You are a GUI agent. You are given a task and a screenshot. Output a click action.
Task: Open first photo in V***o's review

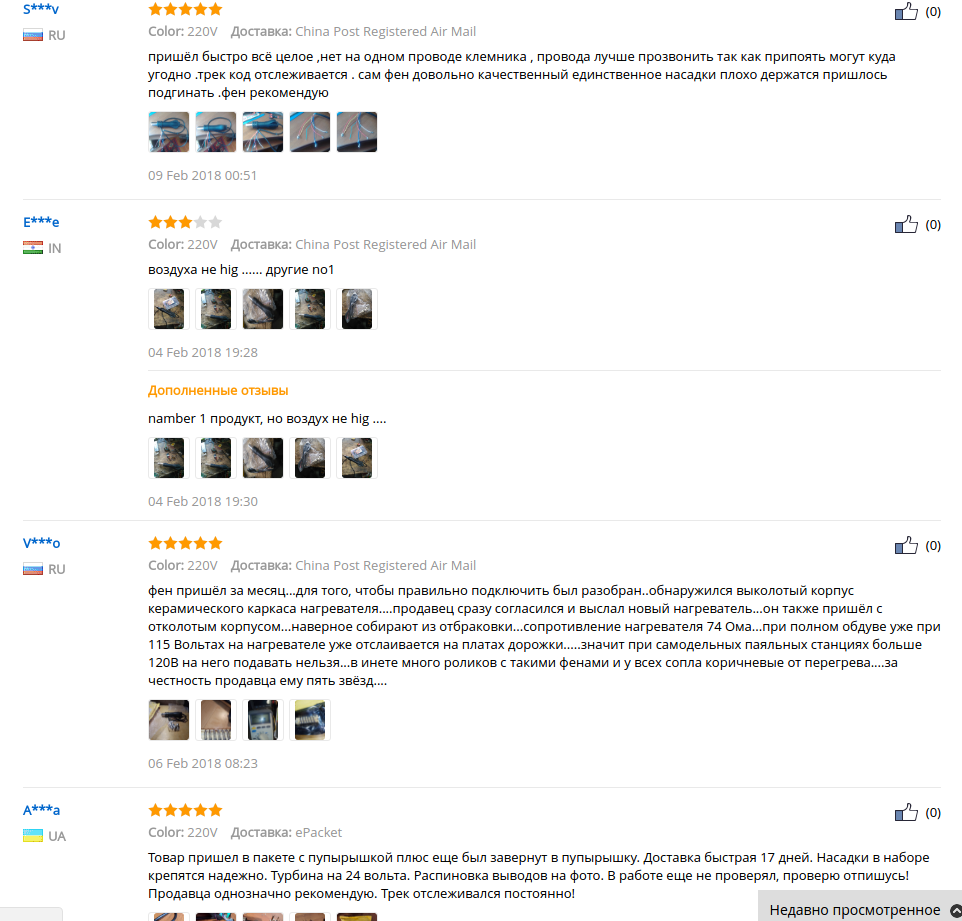[169, 720]
